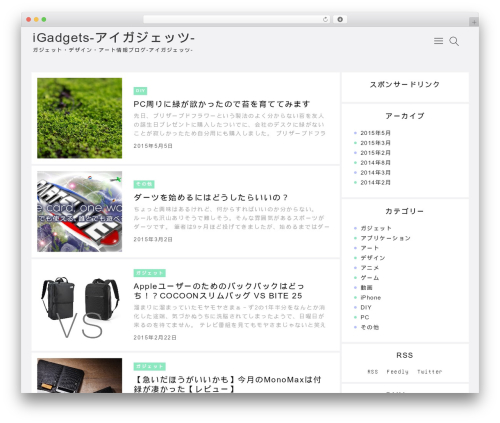Click the browser address bar
Screen dimensions: 500x423
point(236,19)
